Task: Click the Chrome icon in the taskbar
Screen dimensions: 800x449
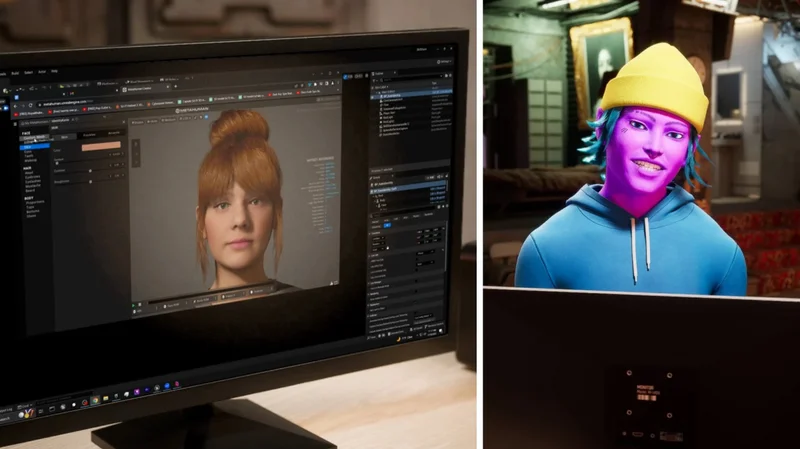Action: (95, 400)
